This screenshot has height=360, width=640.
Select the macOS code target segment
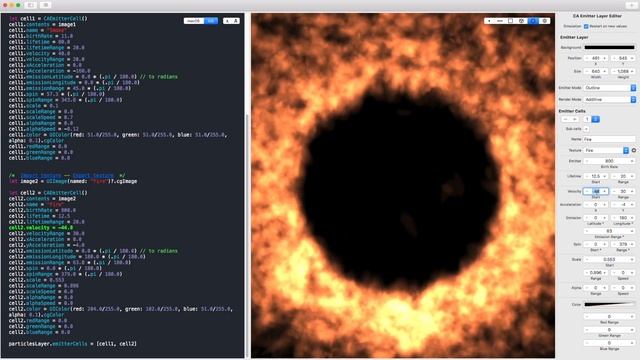tap(193, 21)
